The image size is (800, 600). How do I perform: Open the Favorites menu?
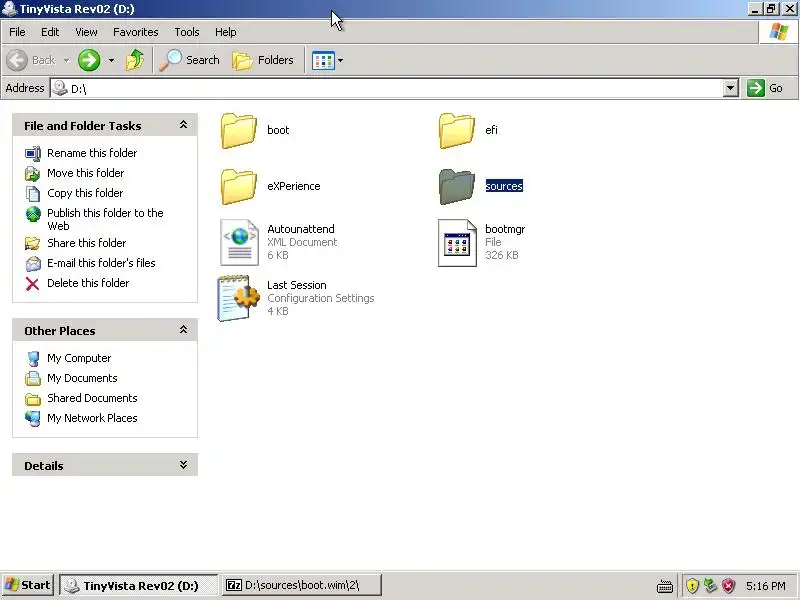136,32
